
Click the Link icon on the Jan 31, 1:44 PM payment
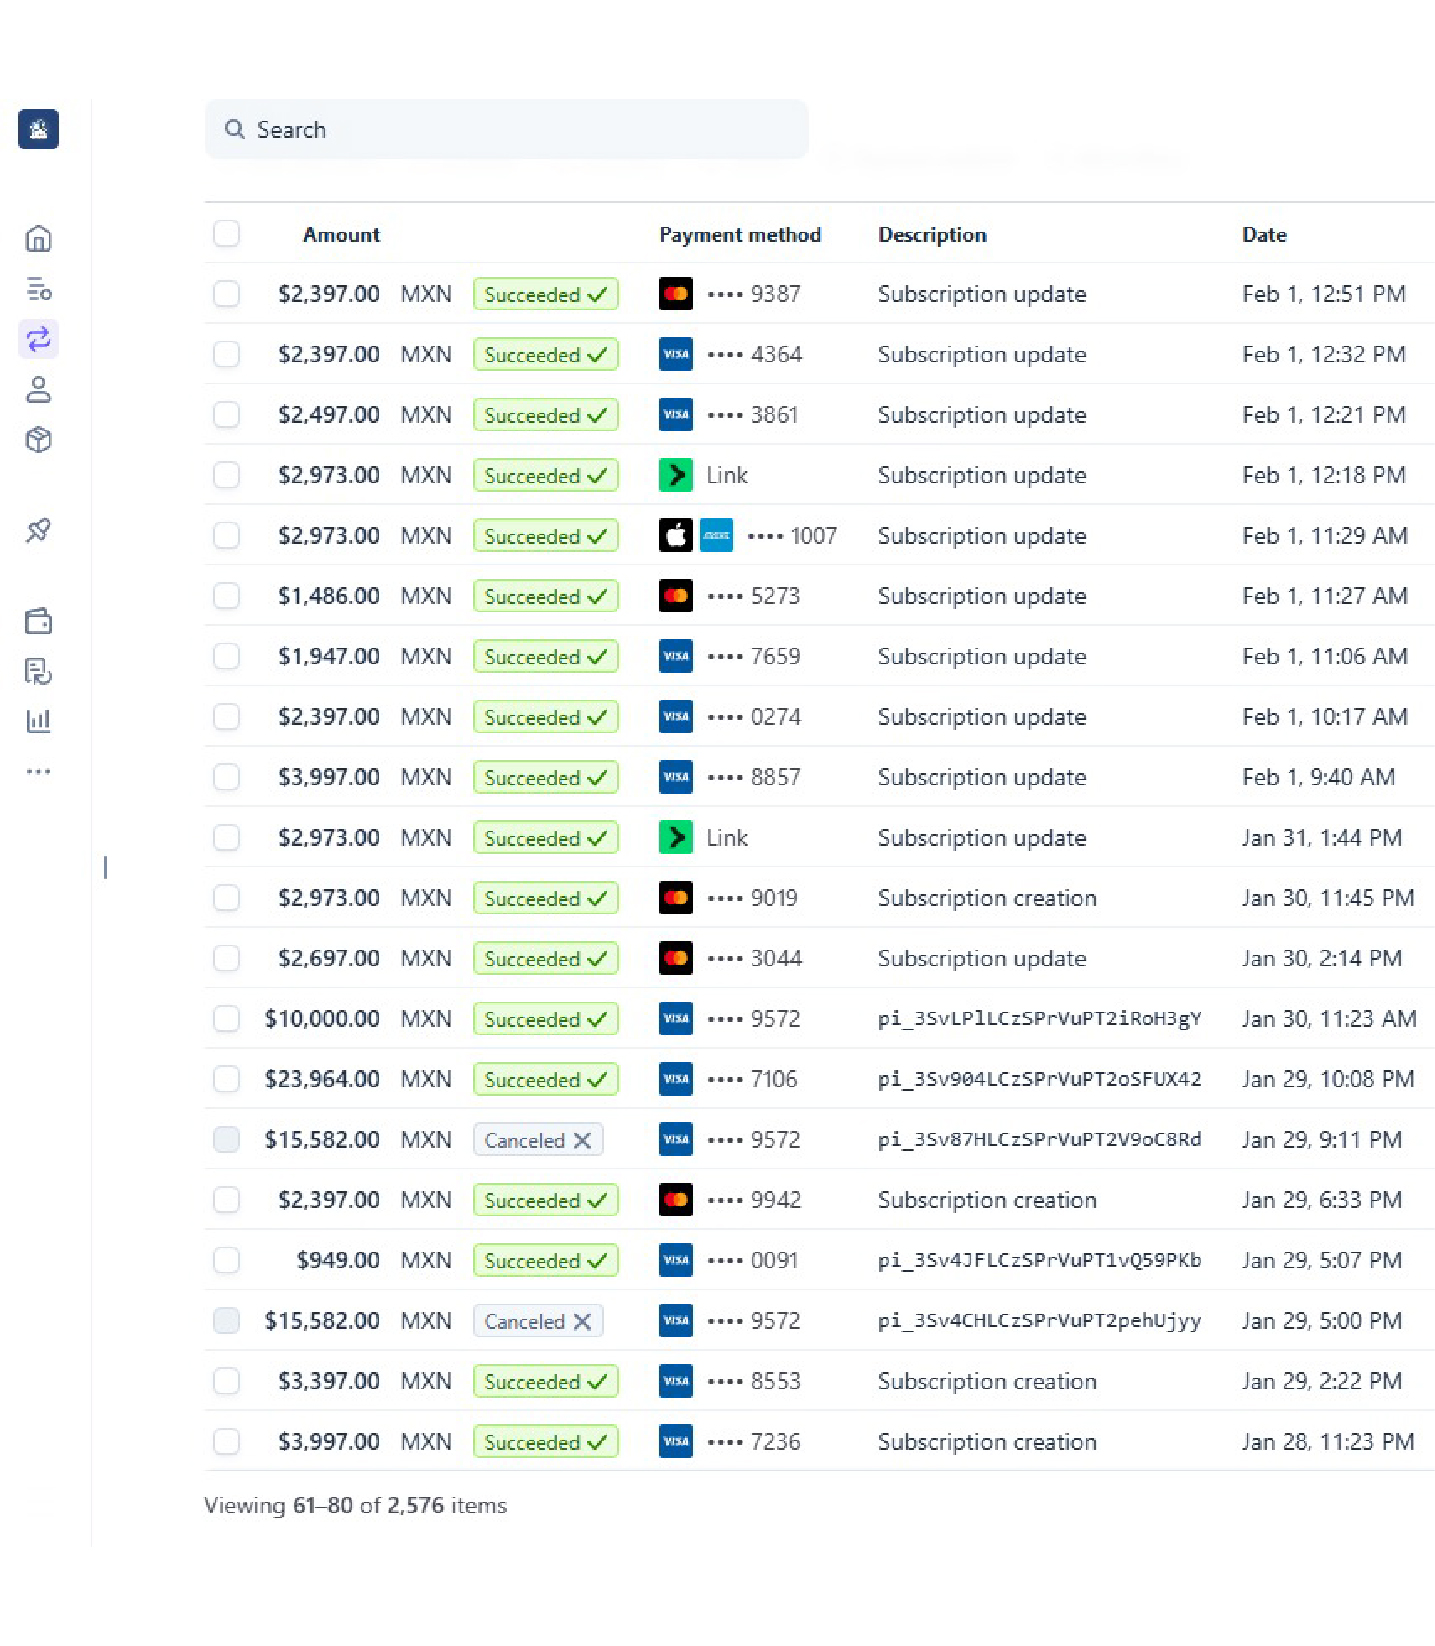click(x=676, y=837)
